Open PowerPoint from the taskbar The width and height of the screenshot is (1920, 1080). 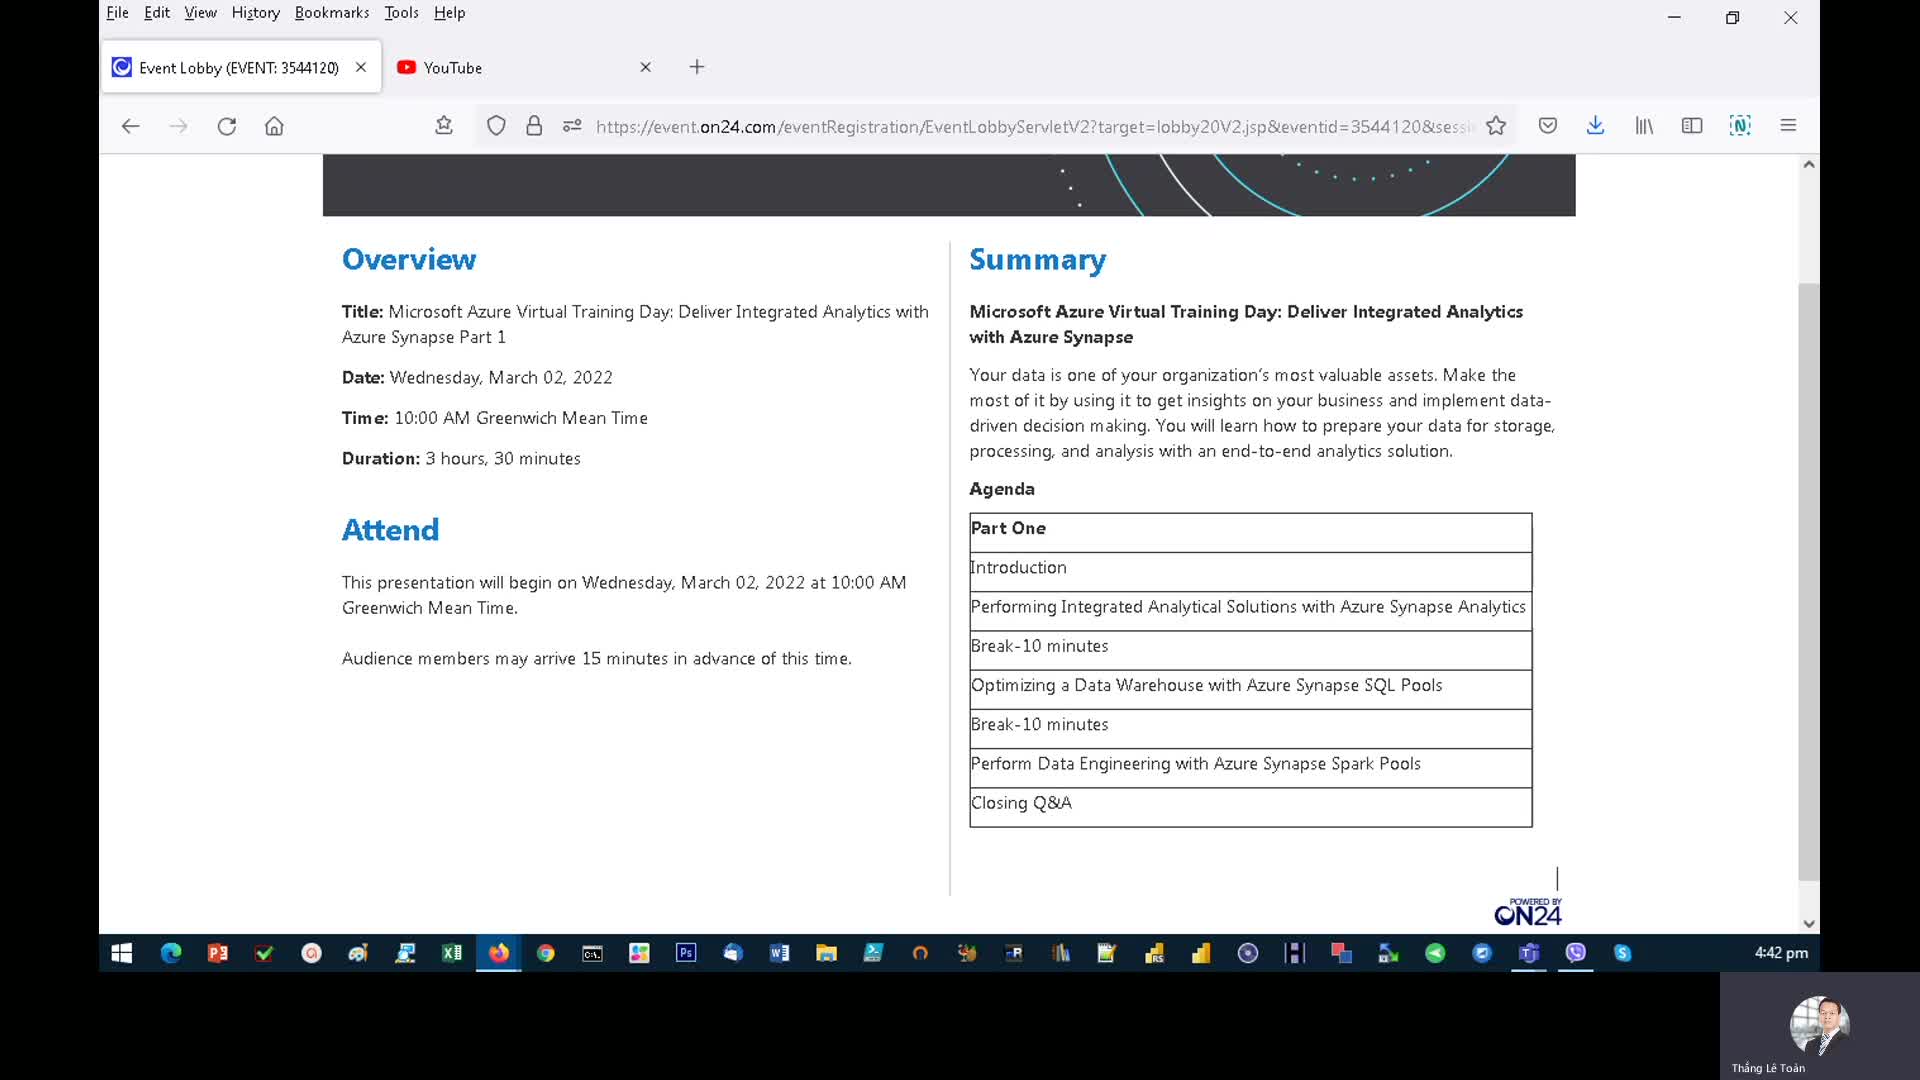tap(217, 953)
